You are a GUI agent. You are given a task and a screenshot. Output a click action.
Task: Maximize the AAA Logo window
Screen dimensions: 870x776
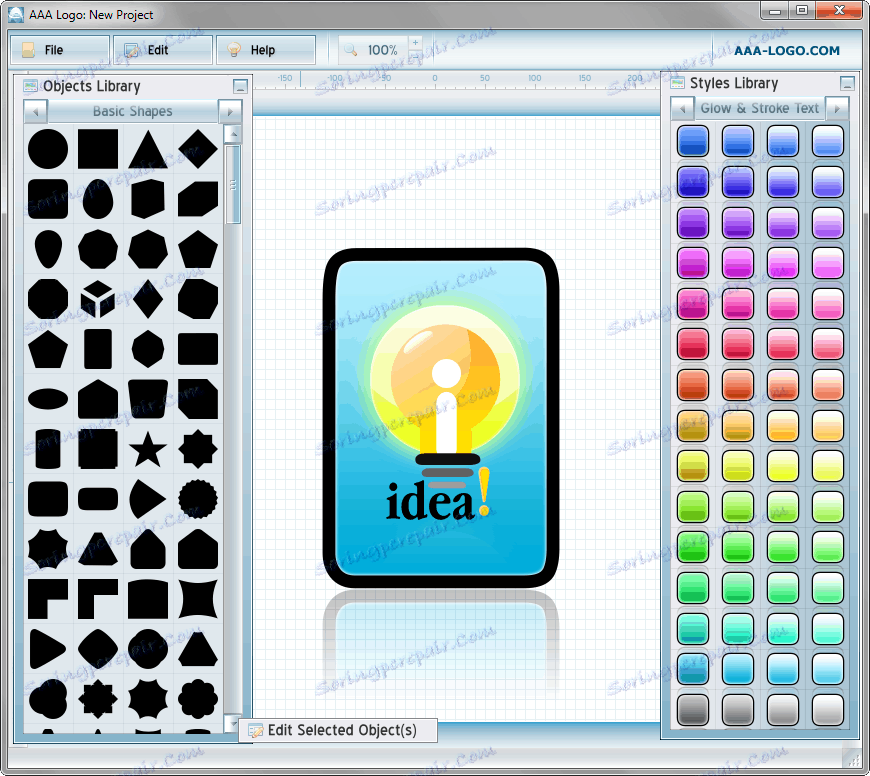[x=802, y=11]
